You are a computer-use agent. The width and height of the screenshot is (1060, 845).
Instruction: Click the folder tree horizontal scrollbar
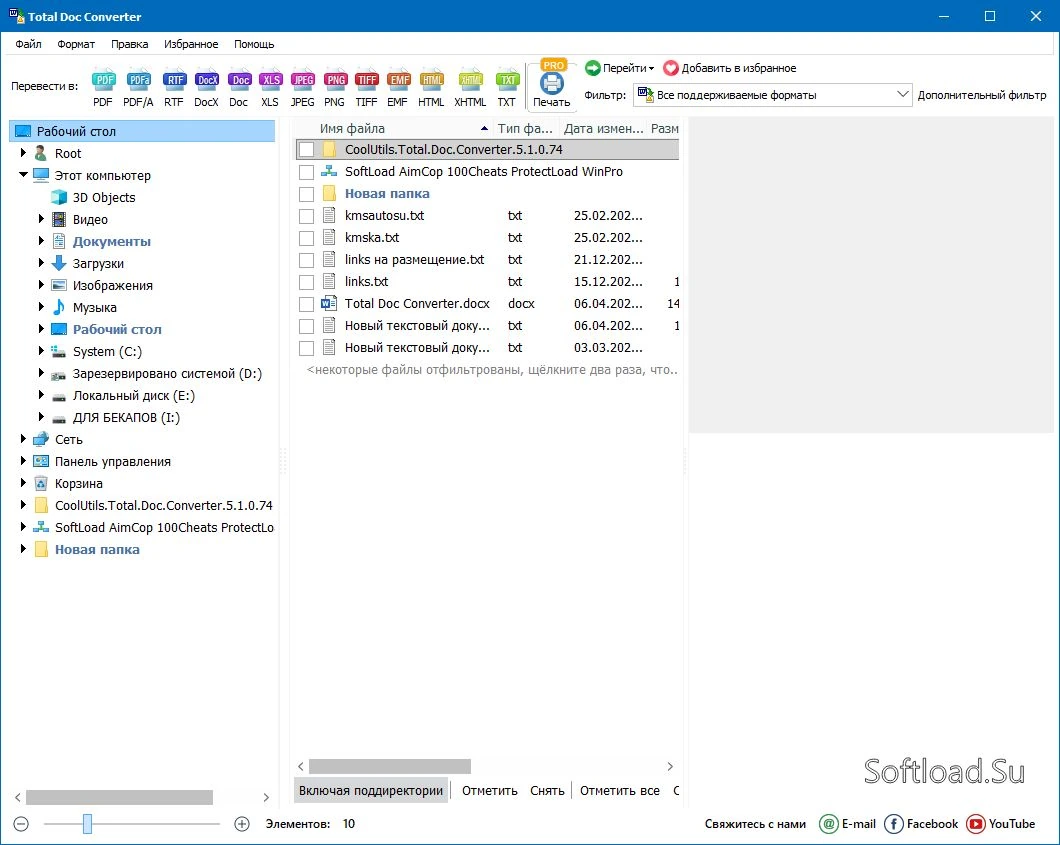click(x=119, y=797)
